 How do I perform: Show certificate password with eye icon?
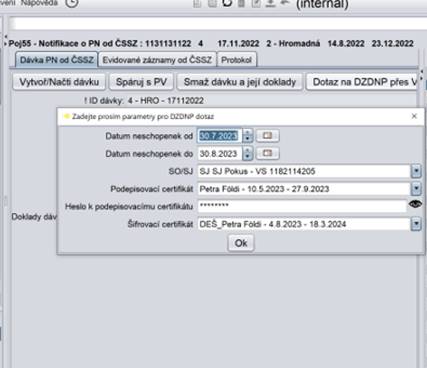415,204
